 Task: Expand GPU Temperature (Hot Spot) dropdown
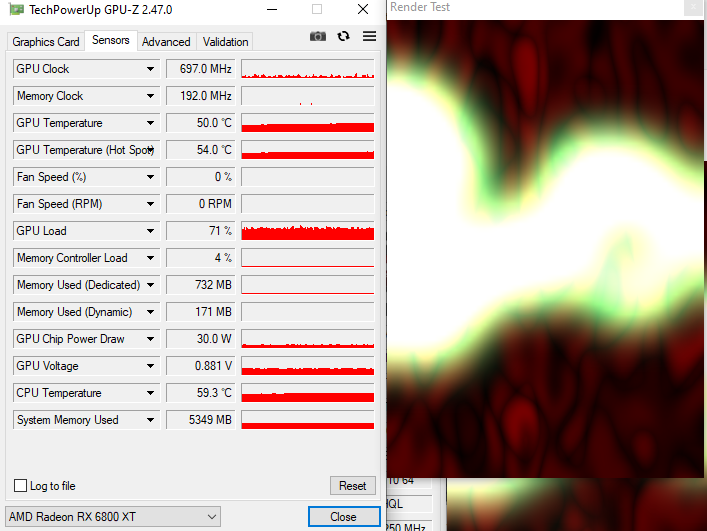[x=150, y=150]
